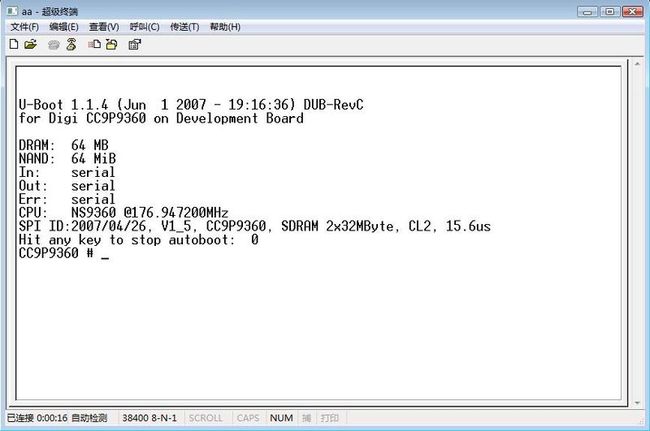
Task: Open the 传送(T) menu
Action: click(184, 27)
